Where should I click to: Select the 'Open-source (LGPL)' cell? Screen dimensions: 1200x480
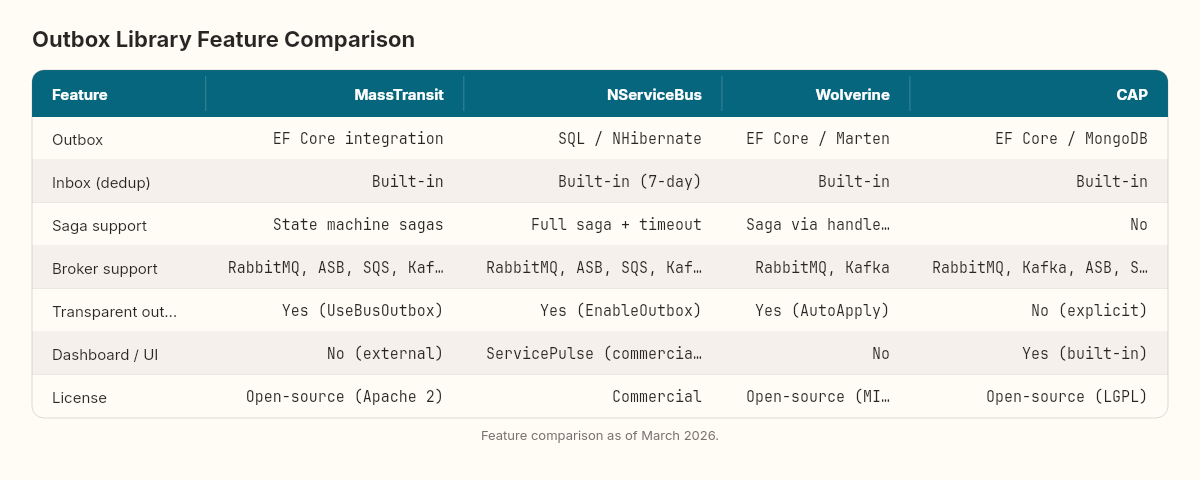(1066, 397)
